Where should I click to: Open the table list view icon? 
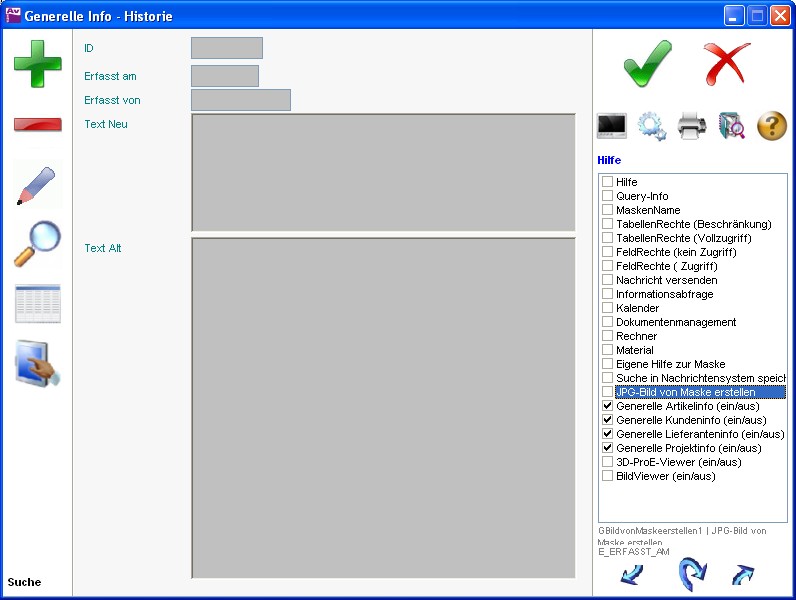tap(37, 304)
